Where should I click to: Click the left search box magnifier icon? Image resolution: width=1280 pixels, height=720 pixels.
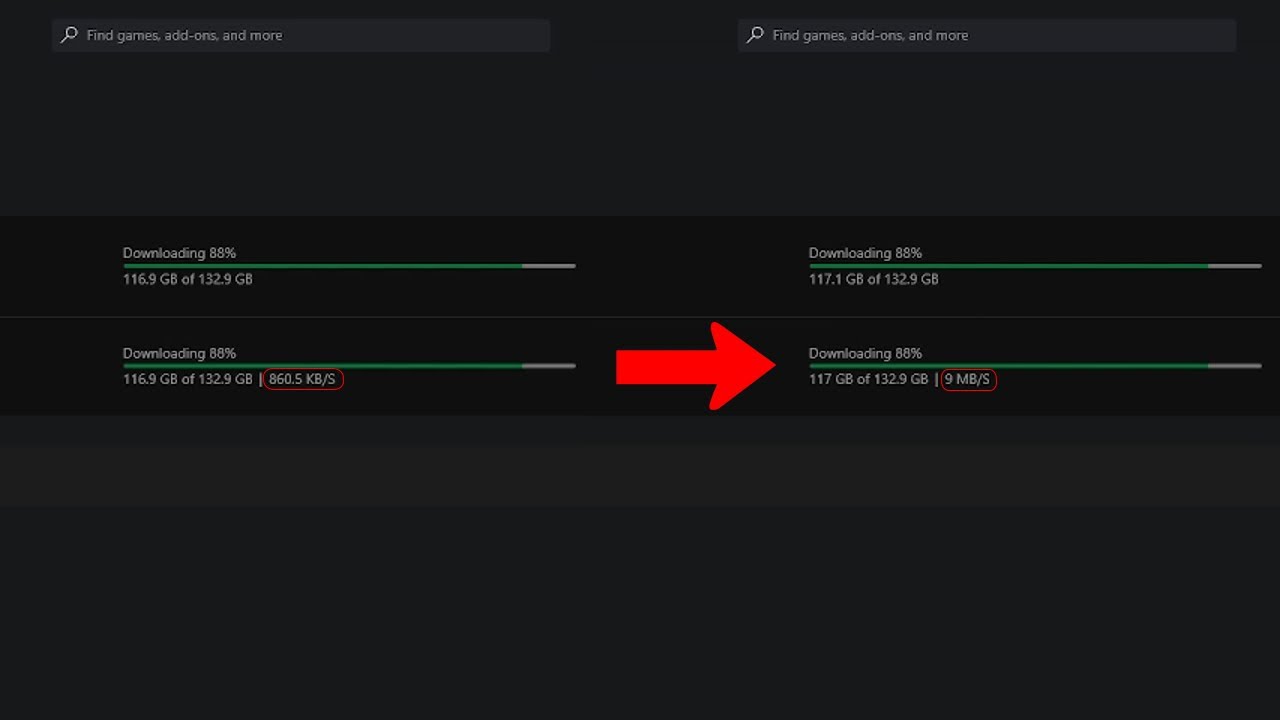(x=69, y=35)
